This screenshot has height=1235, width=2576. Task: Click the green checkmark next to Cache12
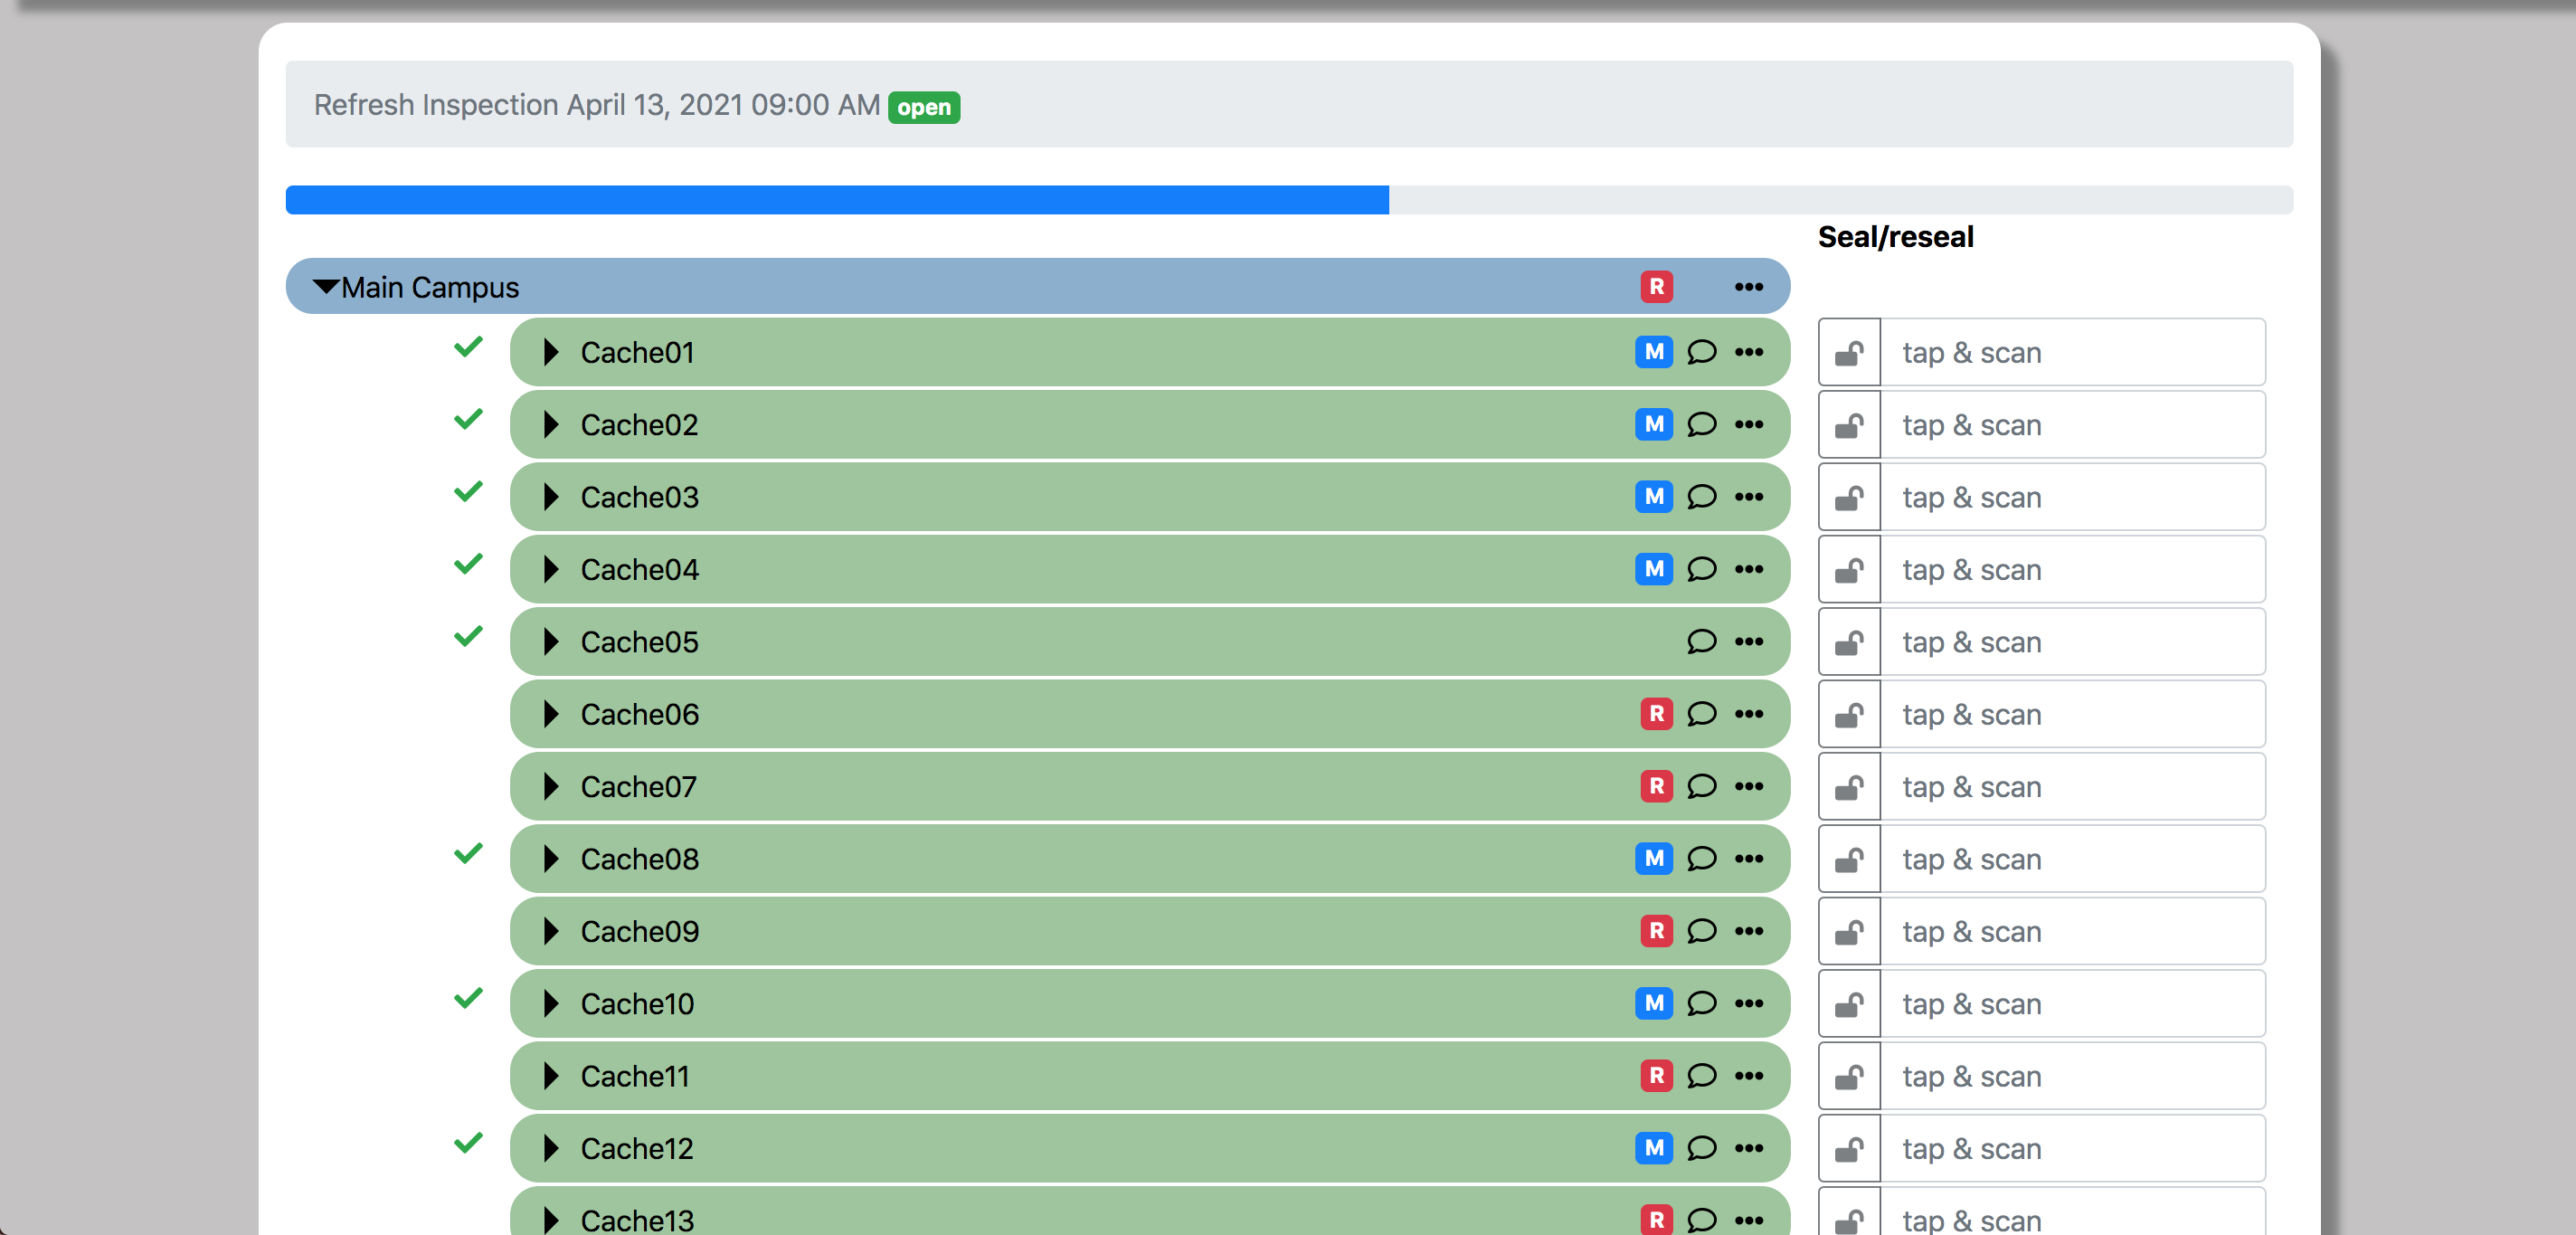tap(468, 1143)
